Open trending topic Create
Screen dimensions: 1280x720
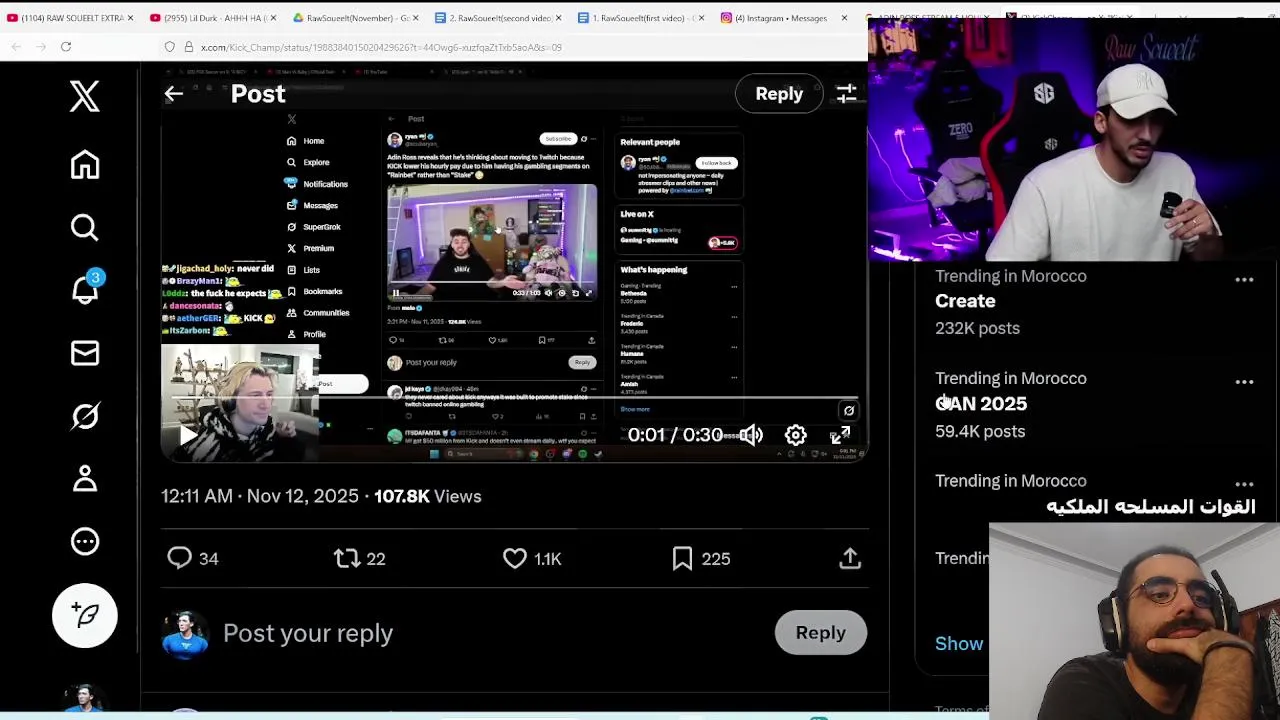point(965,301)
